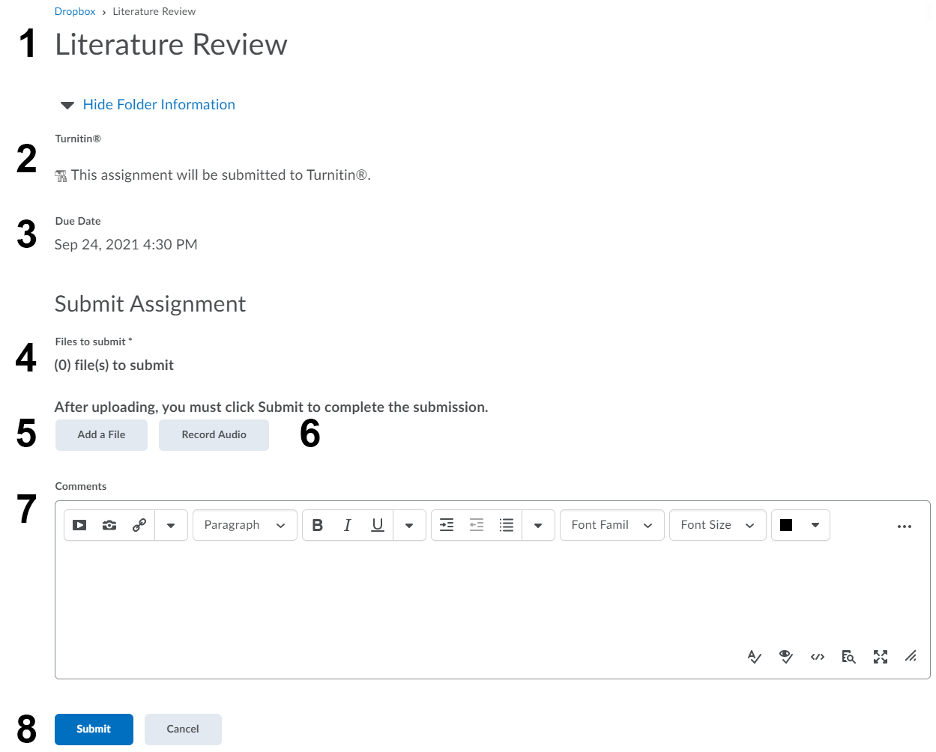Toggle underline formatting
The width and height of the screenshot is (936, 752).
point(377,525)
